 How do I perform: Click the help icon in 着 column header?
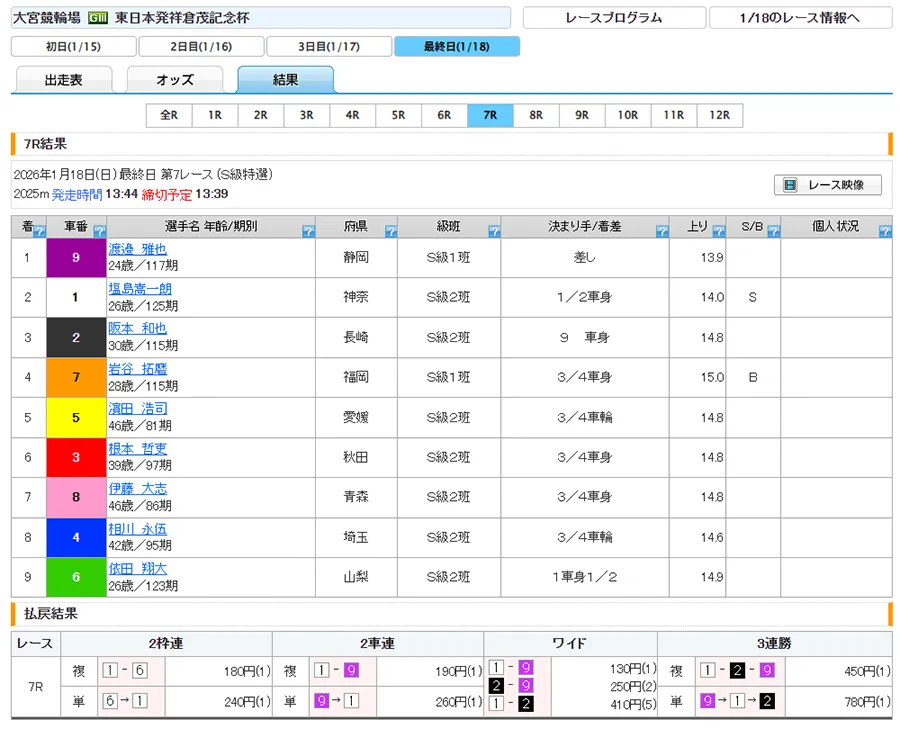[x=39, y=231]
